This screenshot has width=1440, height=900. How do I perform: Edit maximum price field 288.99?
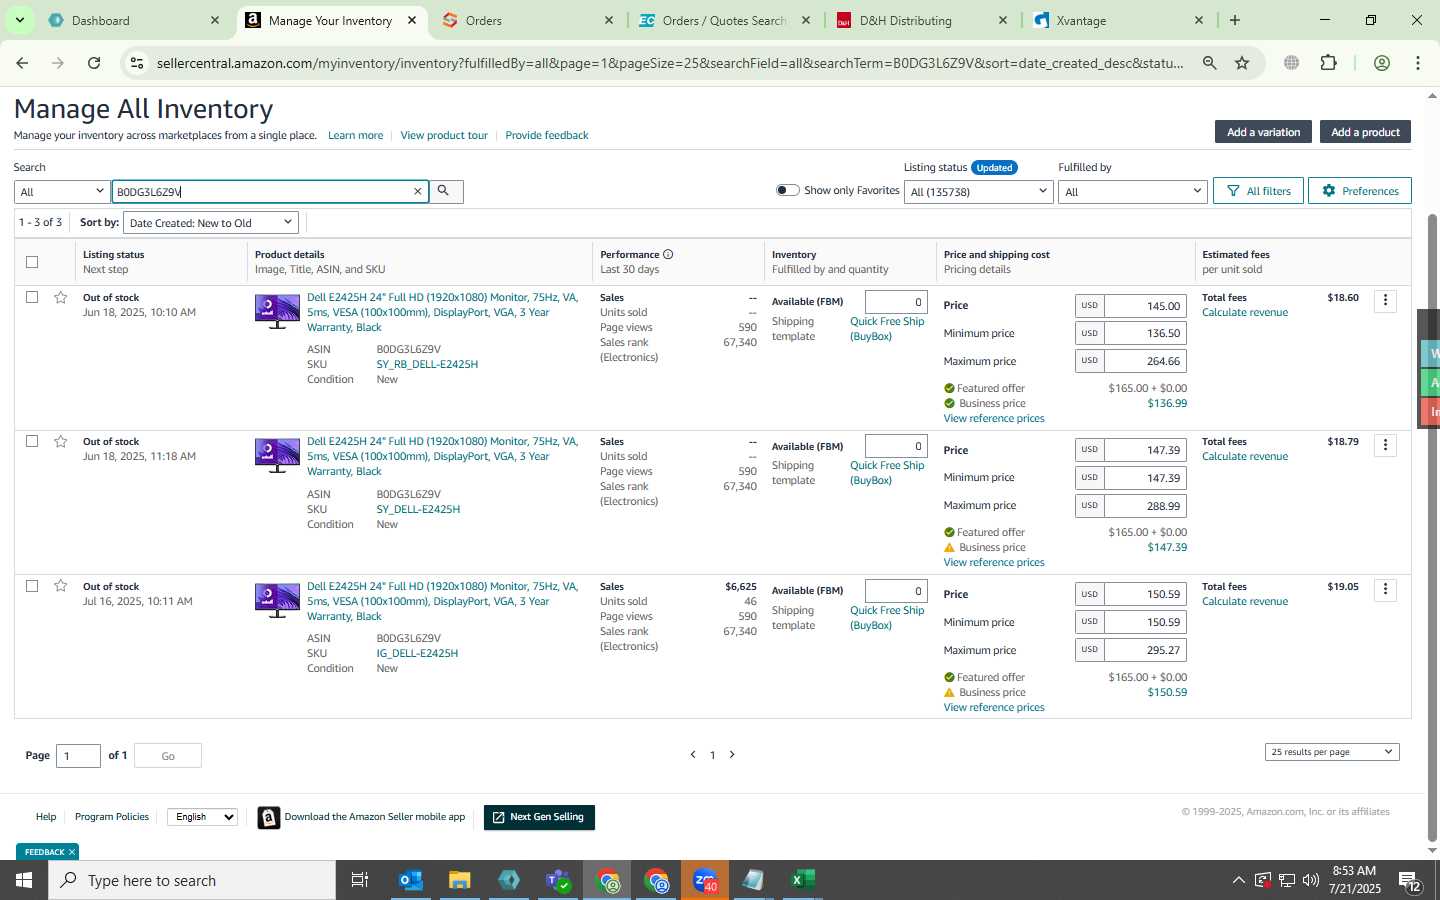coord(1144,505)
